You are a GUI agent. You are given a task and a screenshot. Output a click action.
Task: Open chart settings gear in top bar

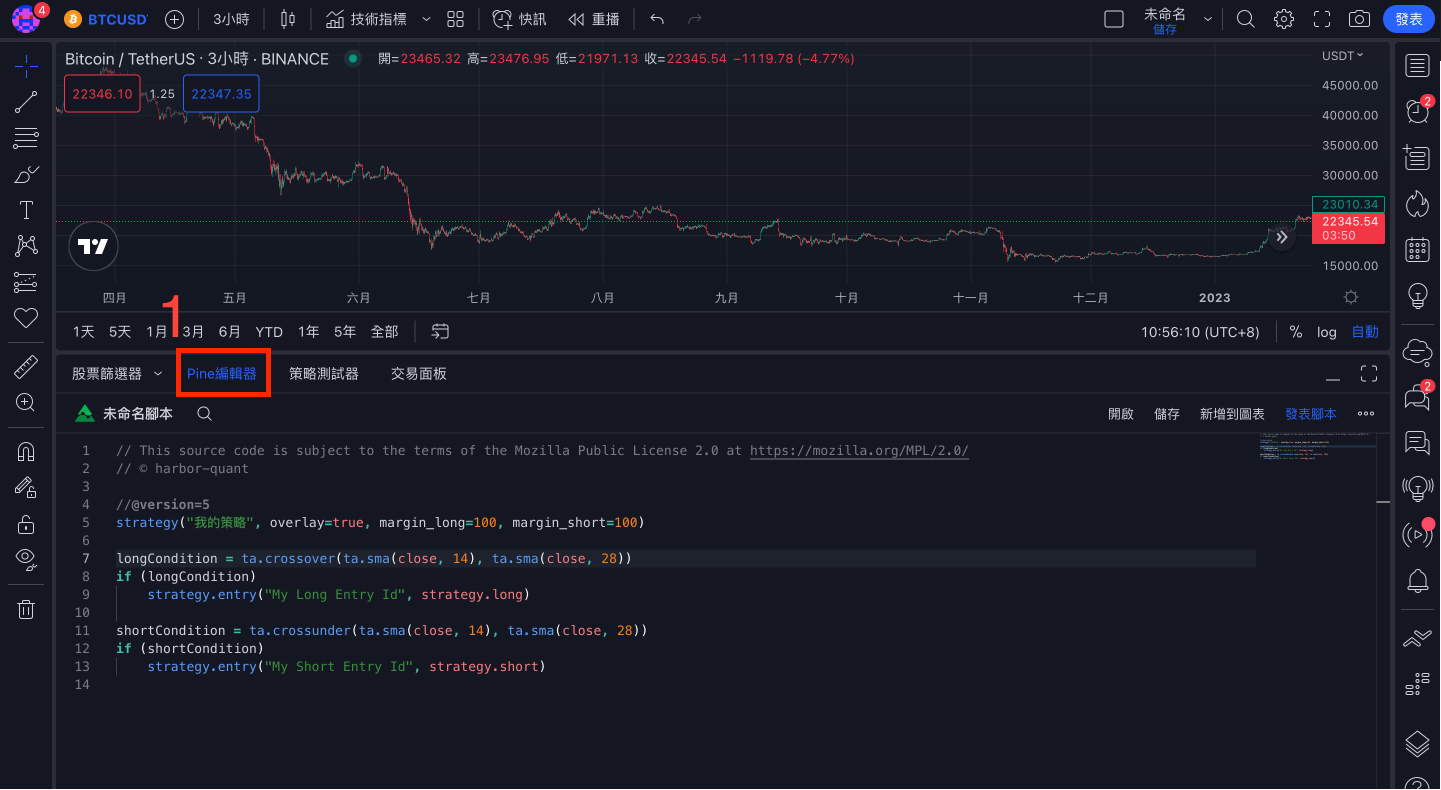pos(1284,19)
